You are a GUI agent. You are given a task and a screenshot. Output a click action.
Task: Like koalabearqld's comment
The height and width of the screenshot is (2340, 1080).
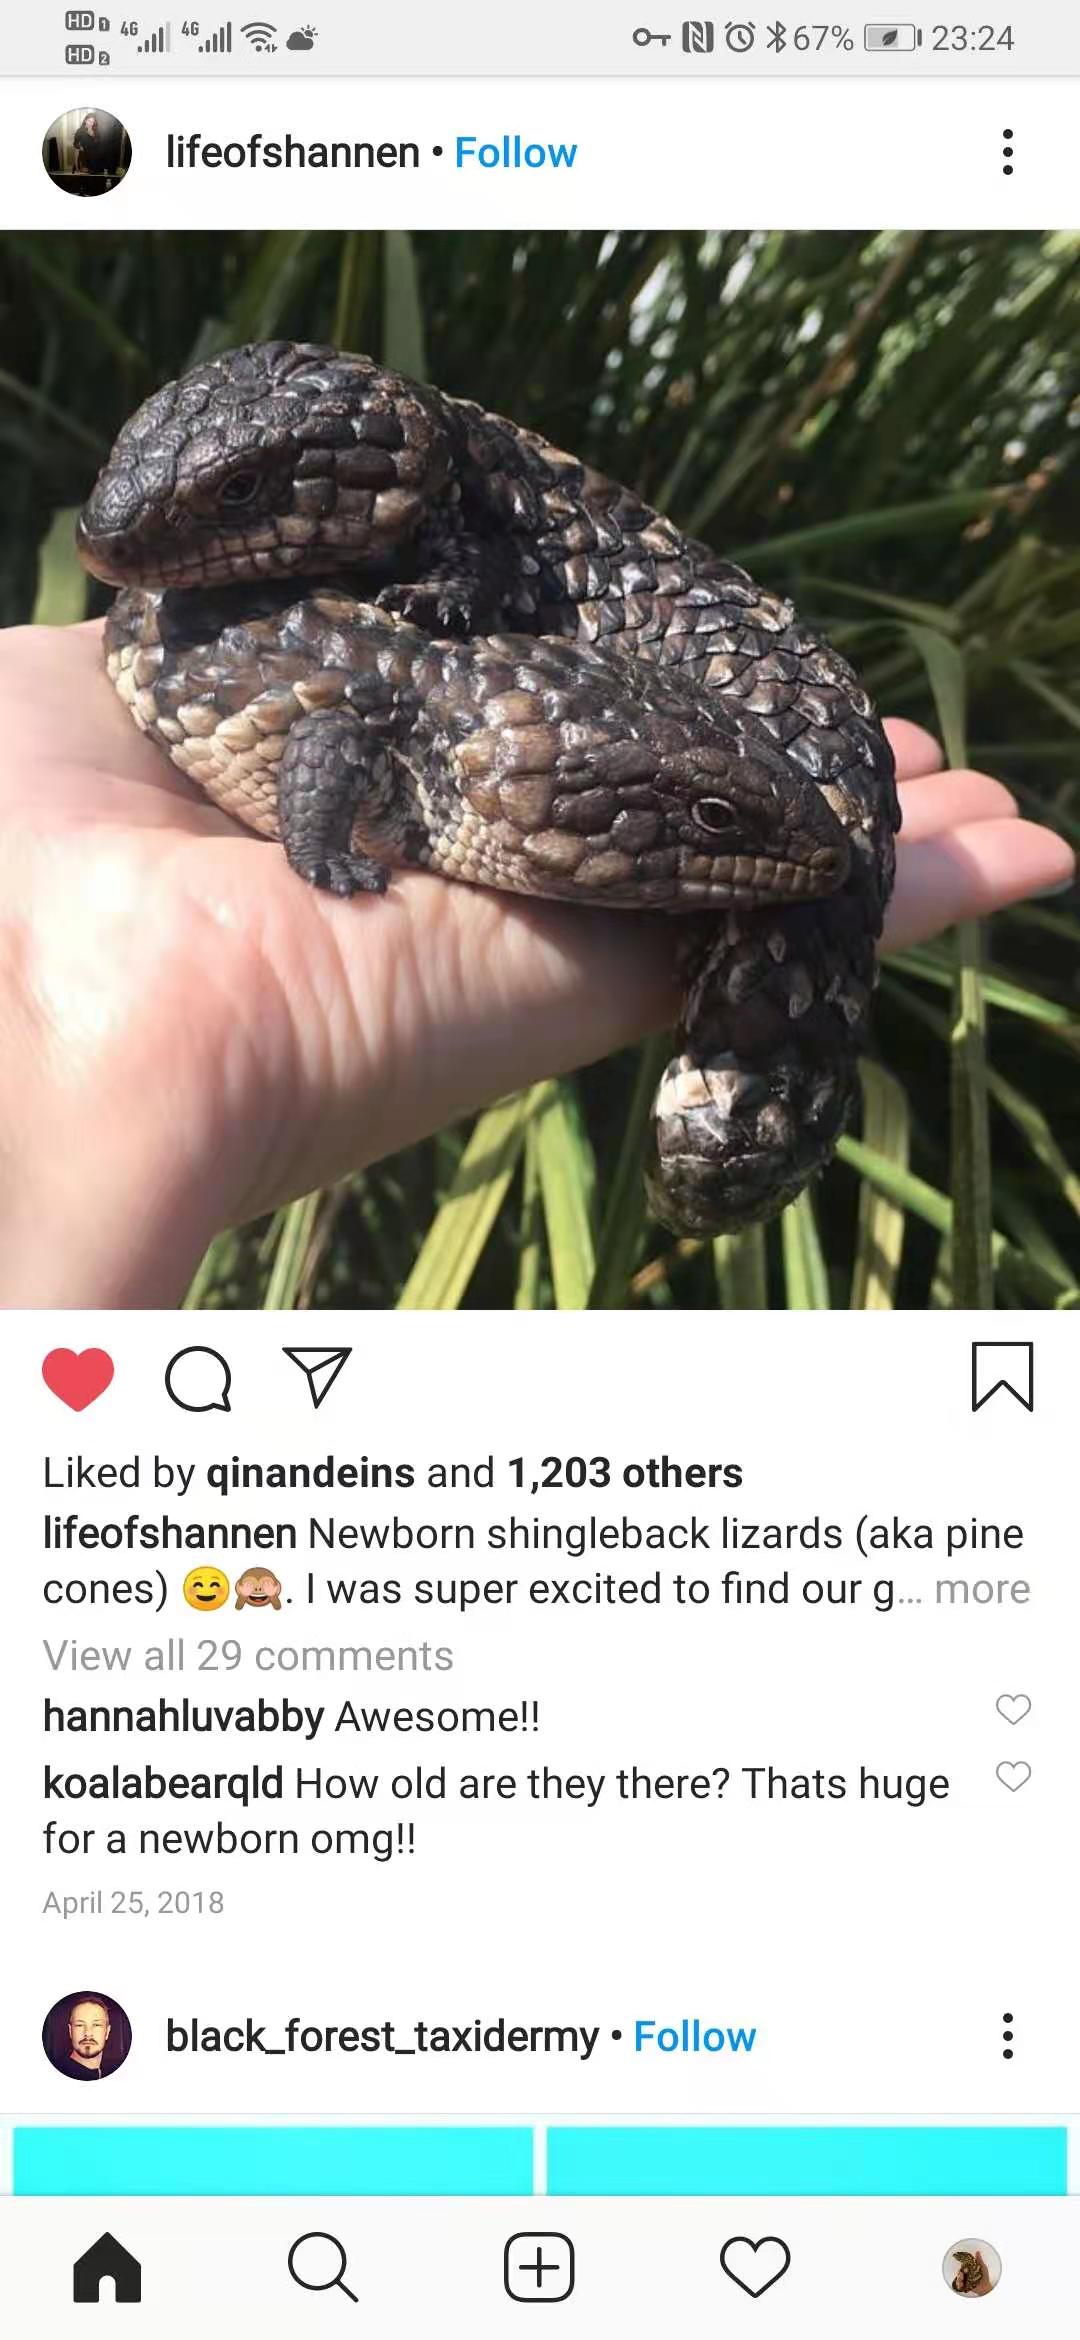tap(1013, 1776)
